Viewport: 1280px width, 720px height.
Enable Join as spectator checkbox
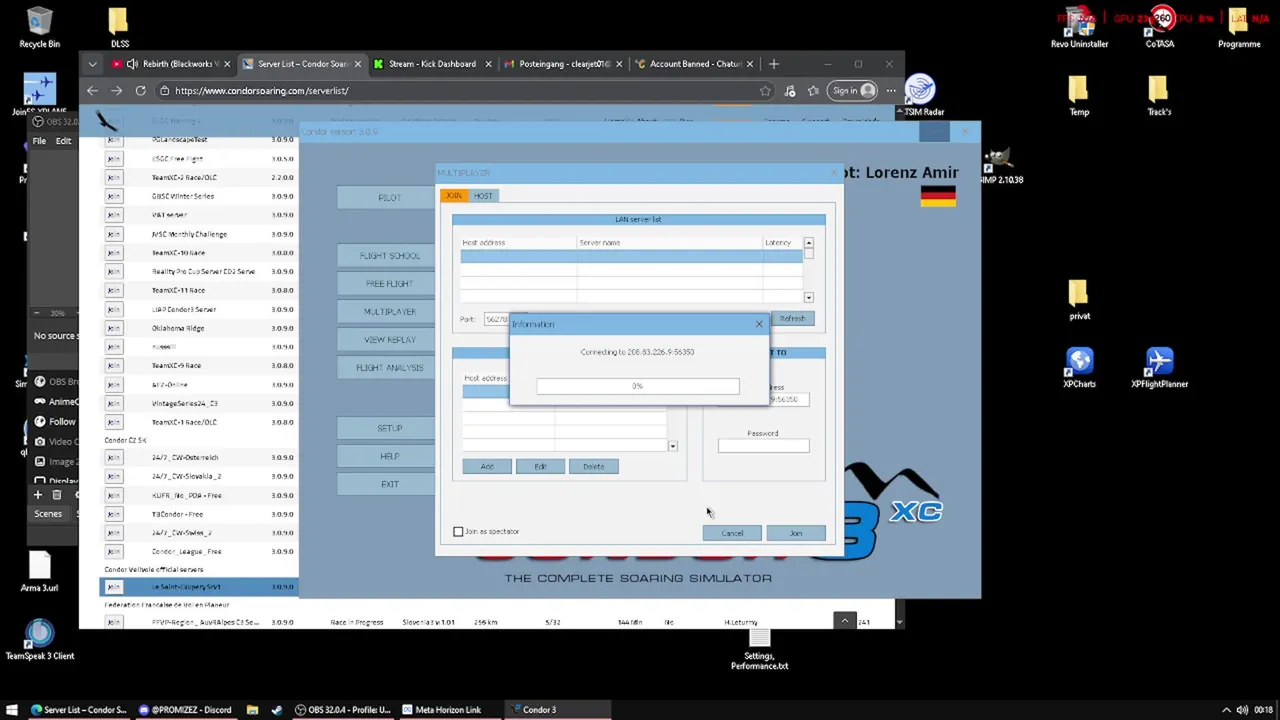(x=458, y=532)
